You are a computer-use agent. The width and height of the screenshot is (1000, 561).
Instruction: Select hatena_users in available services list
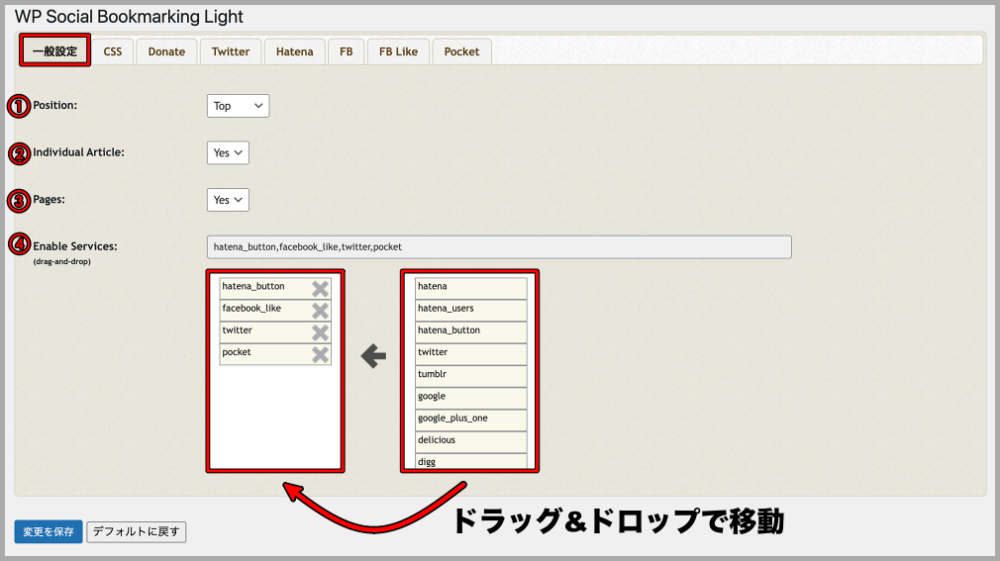click(471, 310)
